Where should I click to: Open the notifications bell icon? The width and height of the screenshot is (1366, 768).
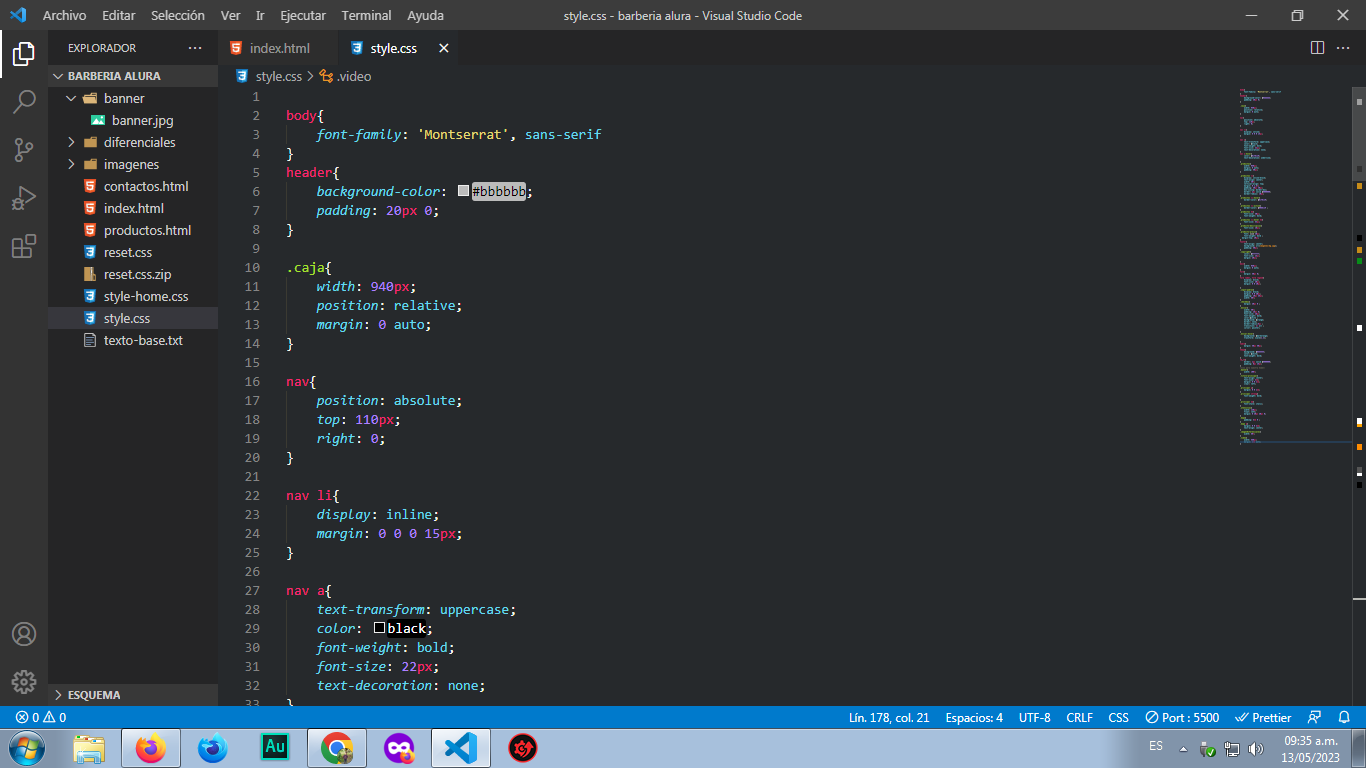[1343, 717]
